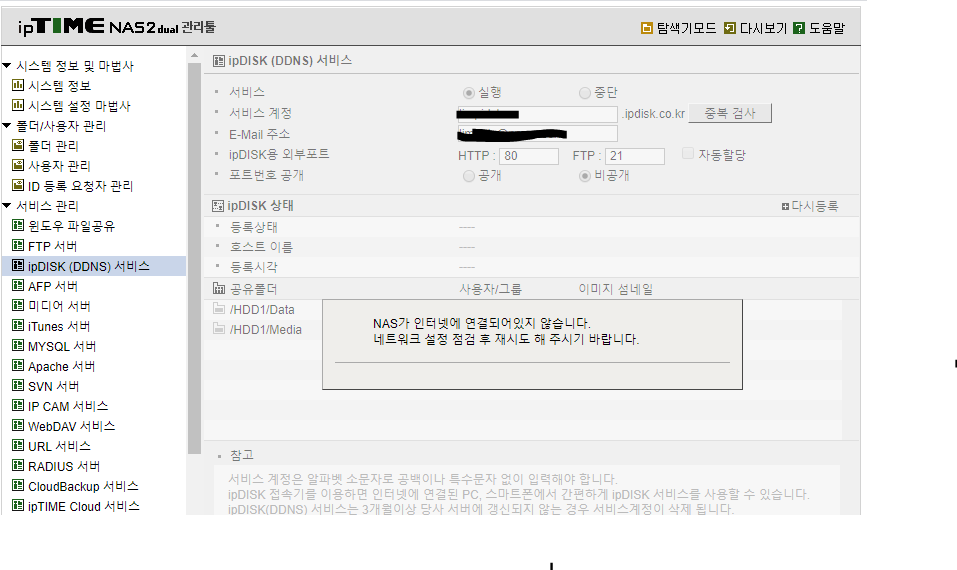Screen dimensions: 957x570
Task: Open 시스템 정보 page from sidebar
Action: 59,86
